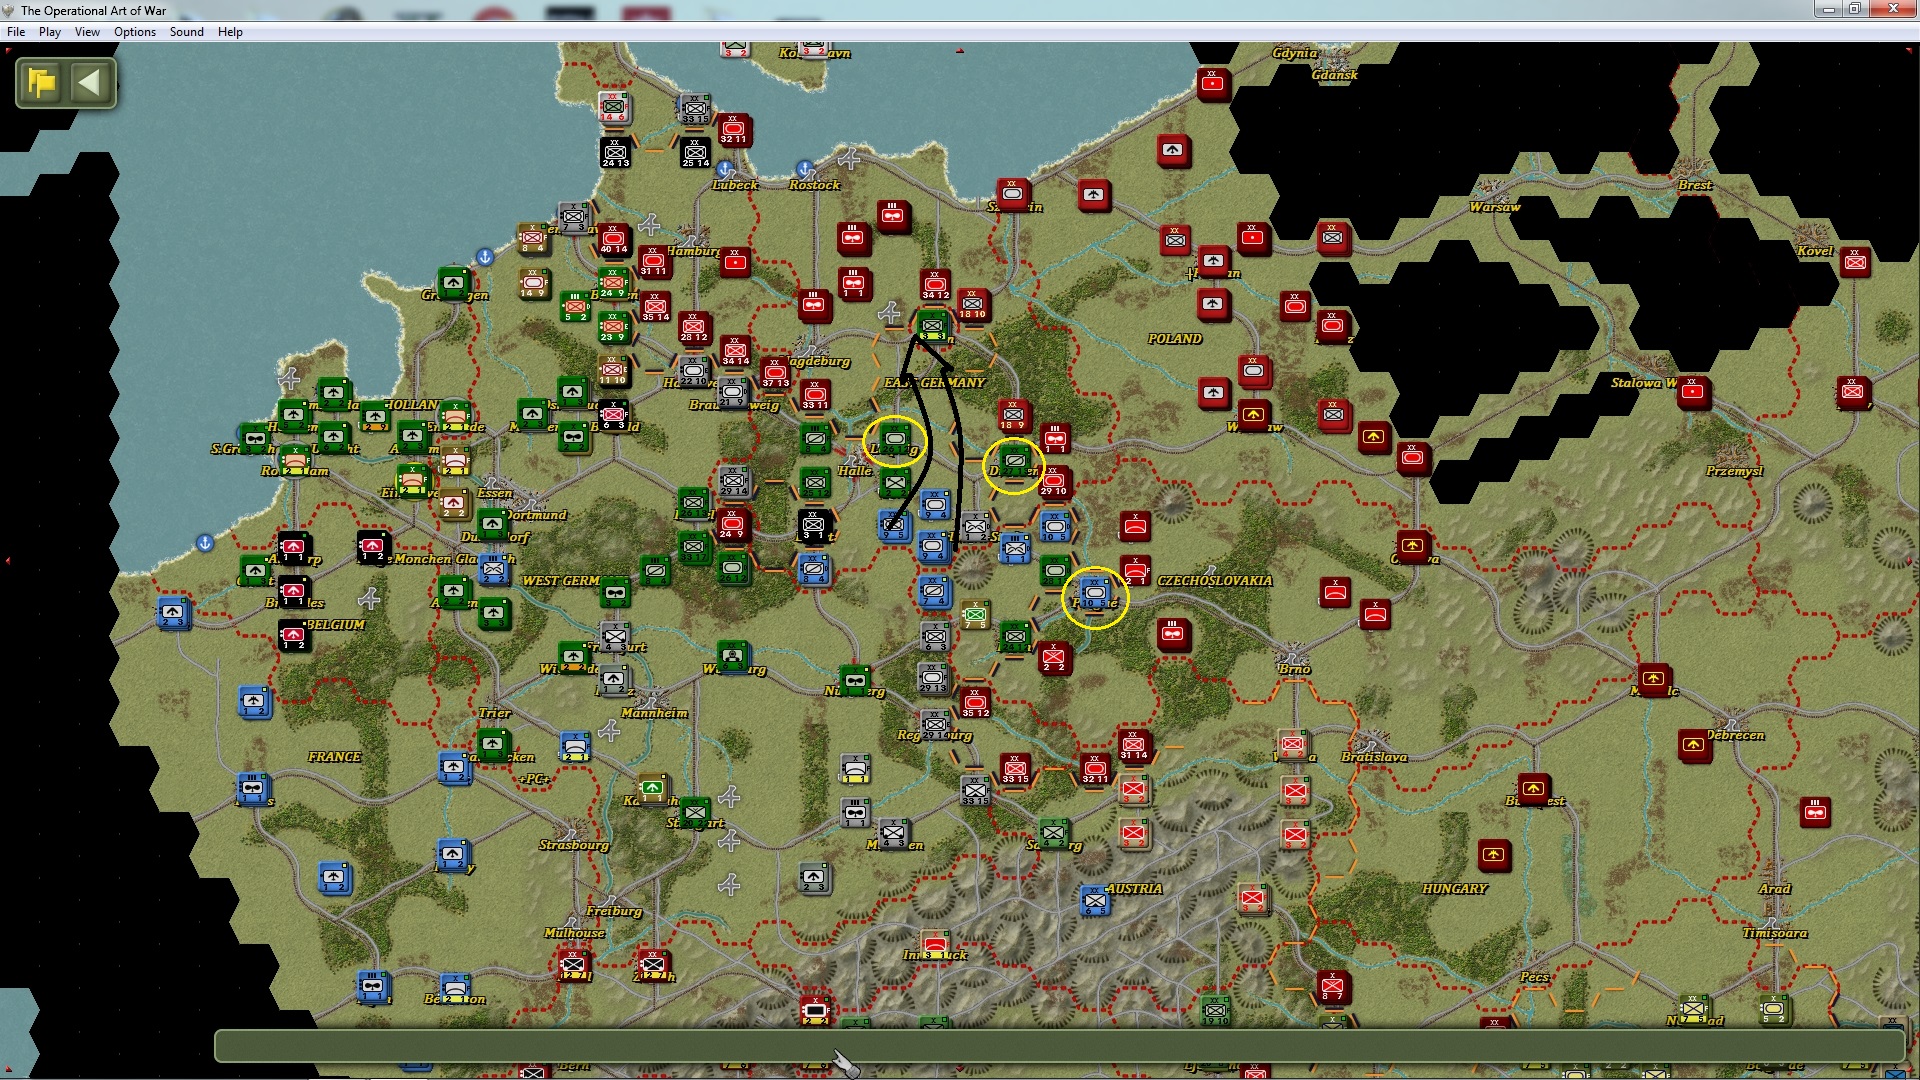
Task: Click the port anchor near Groningen
Action: [485, 257]
